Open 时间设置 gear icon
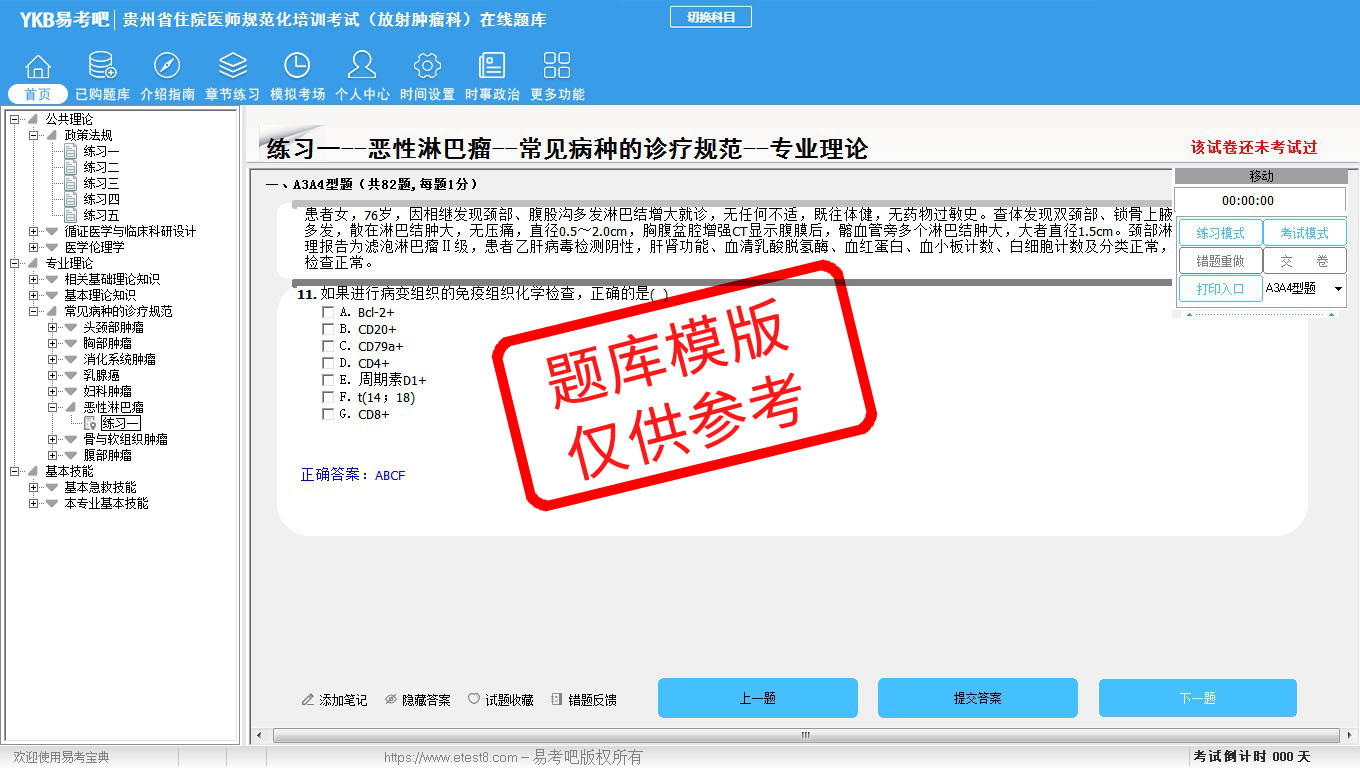Screen dimensions: 1360x768 click(x=427, y=67)
